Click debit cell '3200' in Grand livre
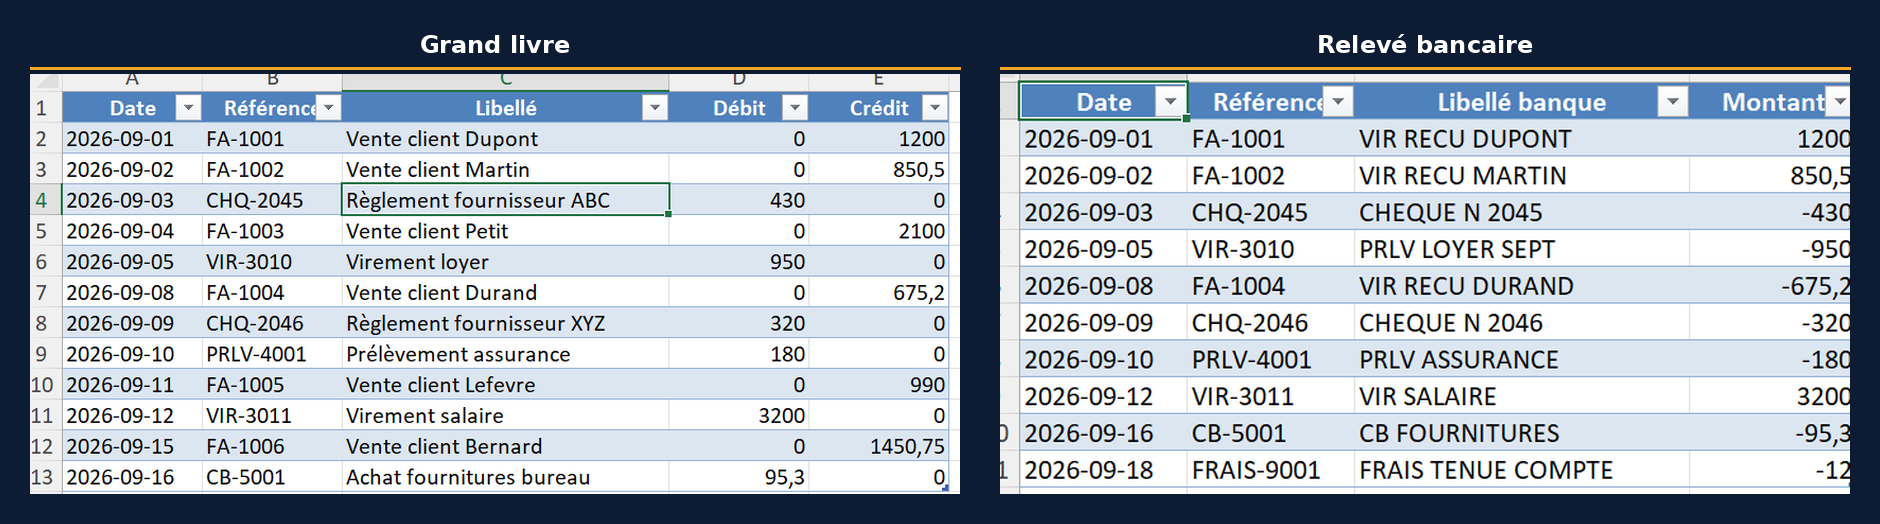 (x=739, y=415)
